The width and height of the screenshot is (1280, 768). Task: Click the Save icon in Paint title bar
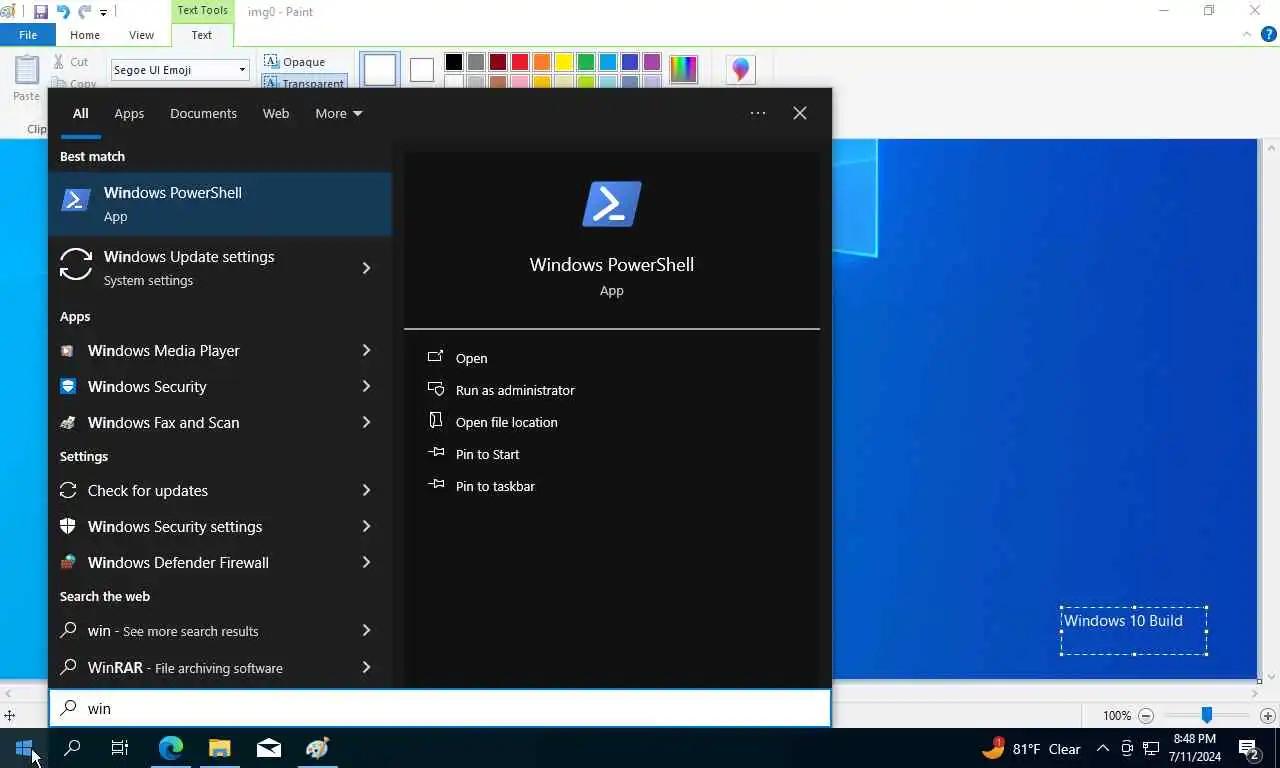pos(41,12)
